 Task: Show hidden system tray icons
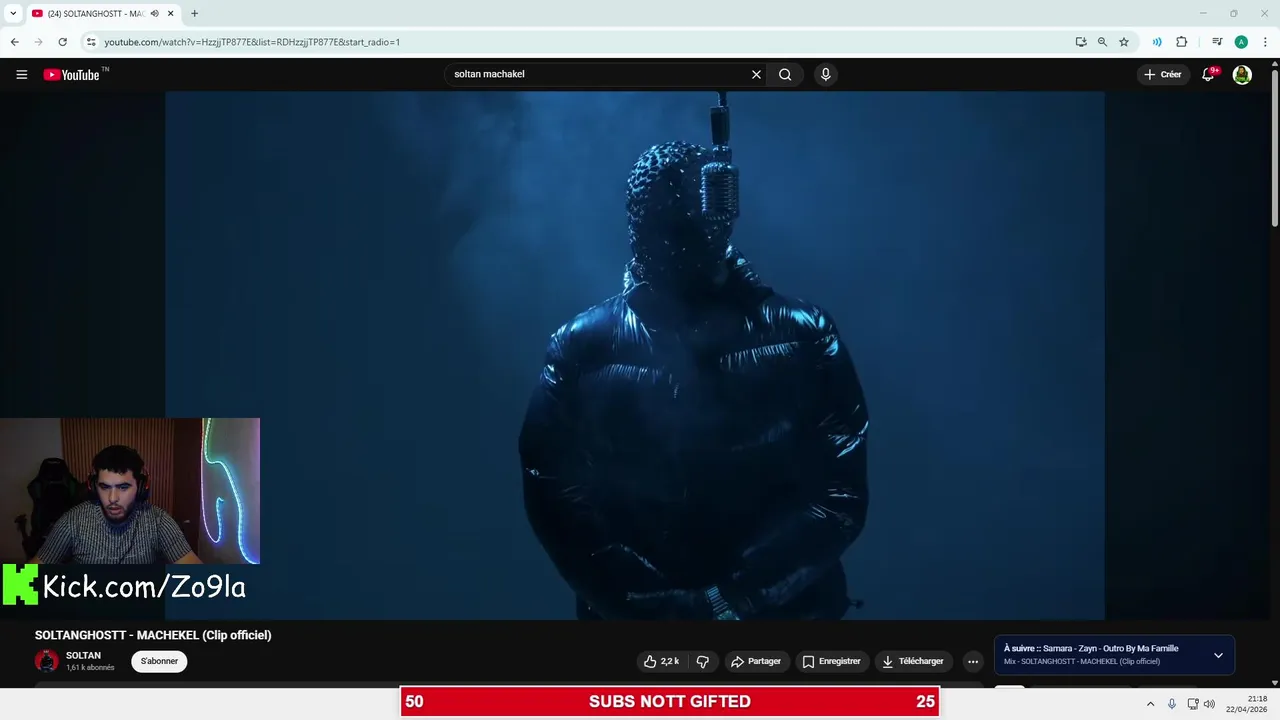(1150, 704)
